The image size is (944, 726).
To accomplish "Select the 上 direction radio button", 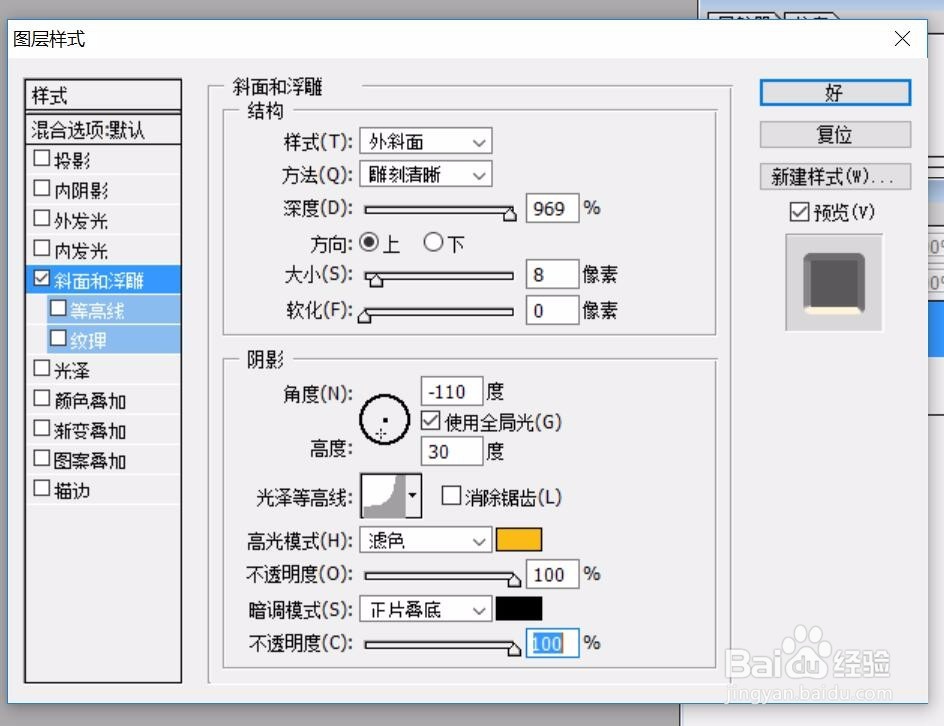I will click(369, 243).
